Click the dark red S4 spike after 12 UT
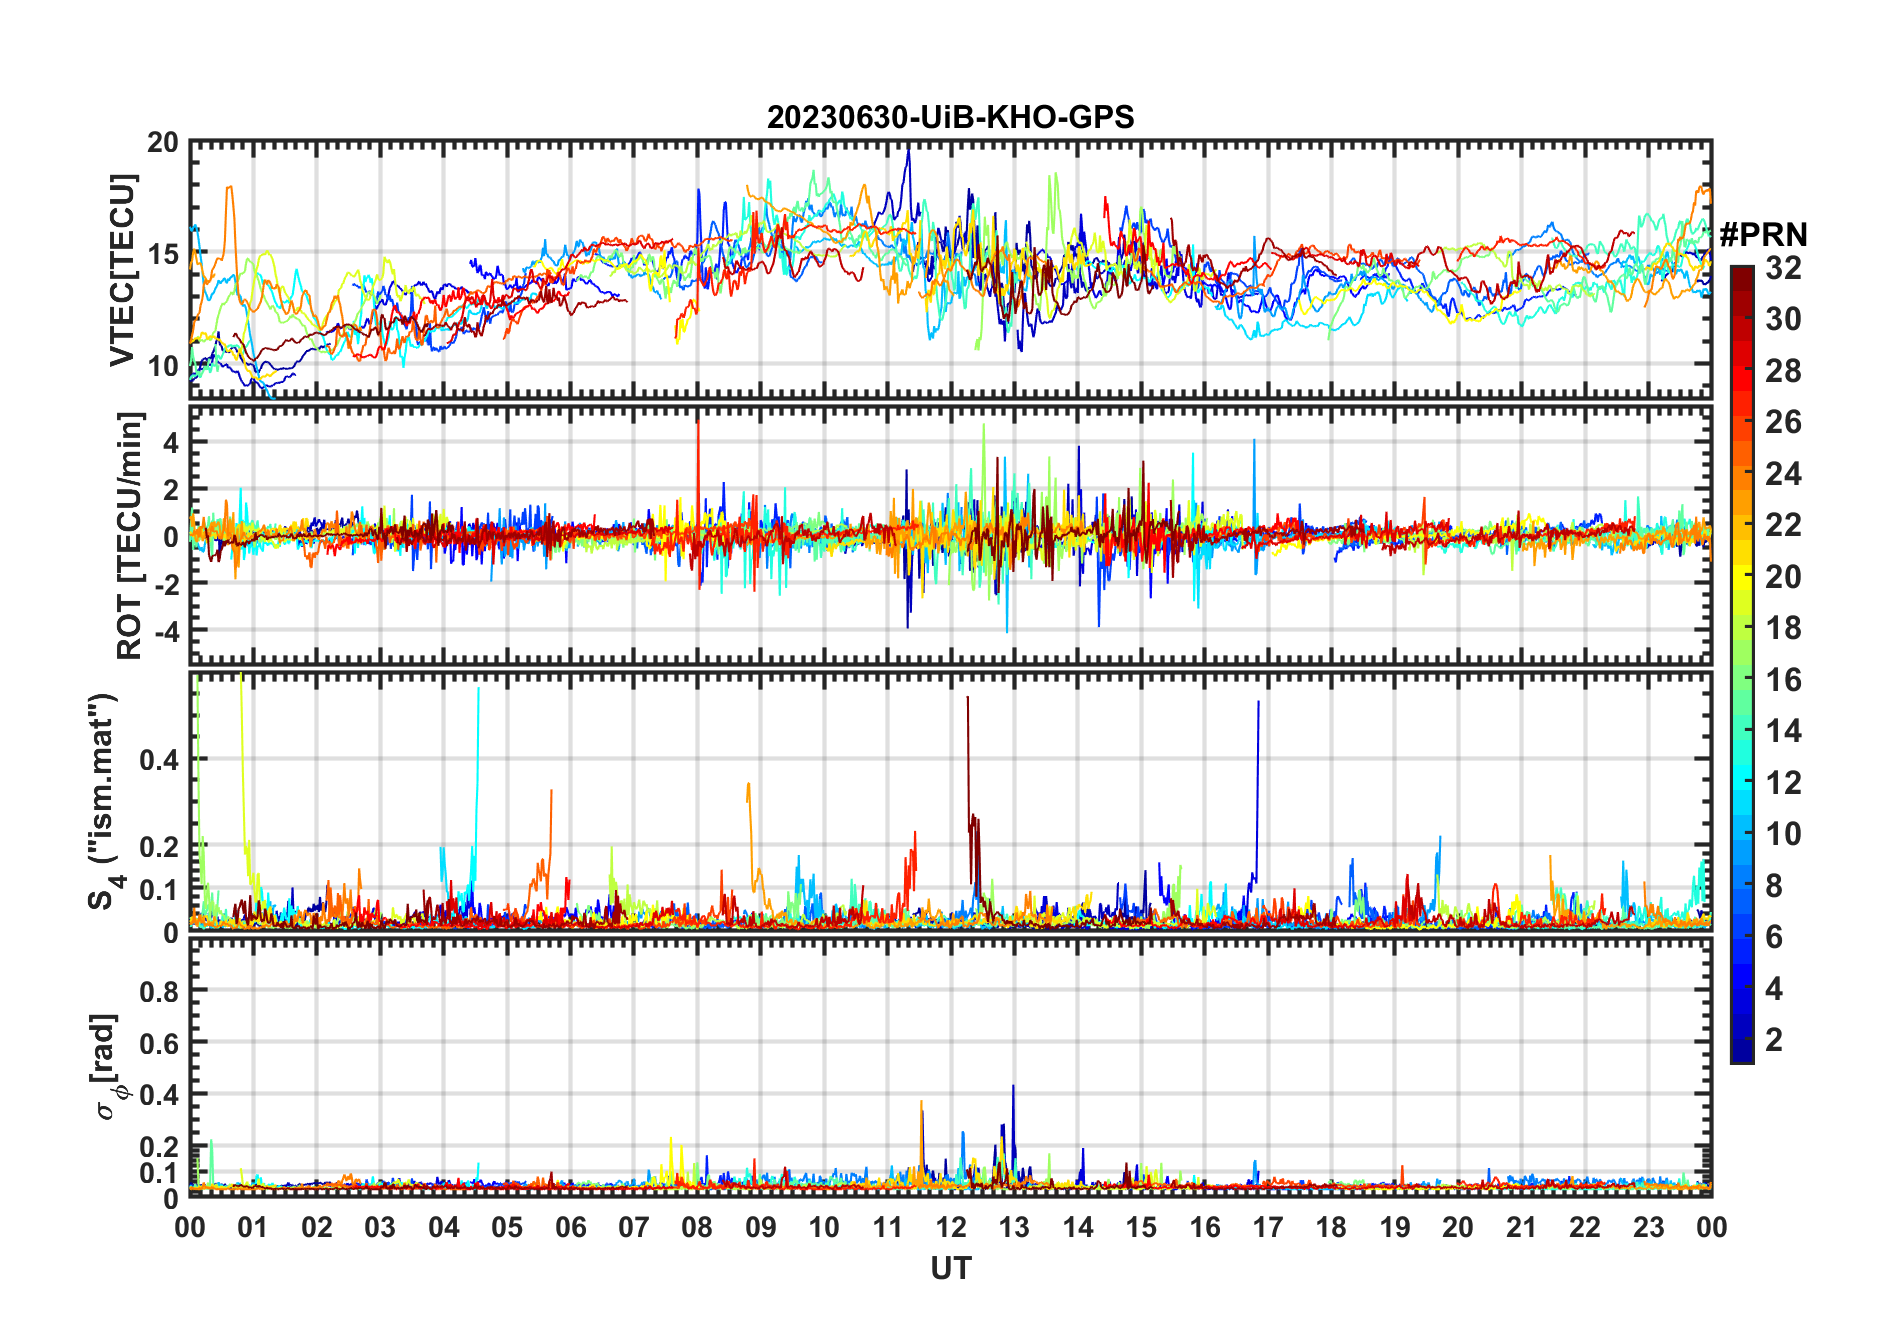 (970, 790)
